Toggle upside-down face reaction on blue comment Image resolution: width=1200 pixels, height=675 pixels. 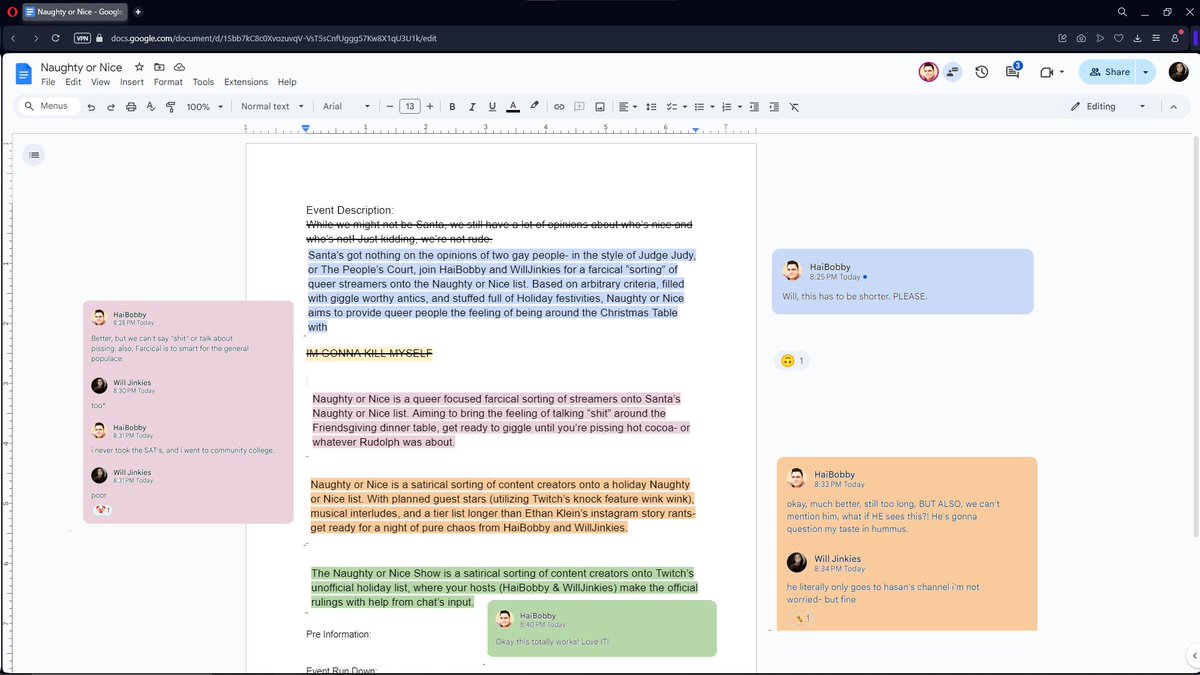point(792,360)
